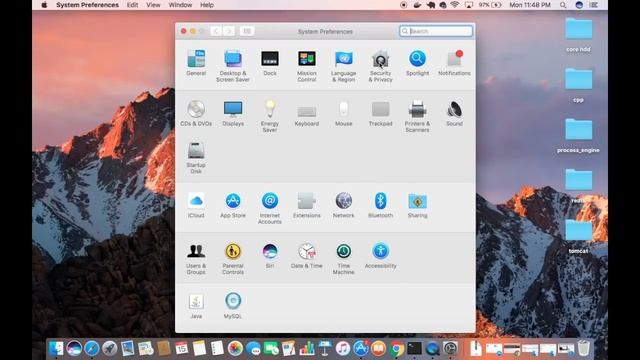Open the Spotlight preference pane

[x=417, y=62]
